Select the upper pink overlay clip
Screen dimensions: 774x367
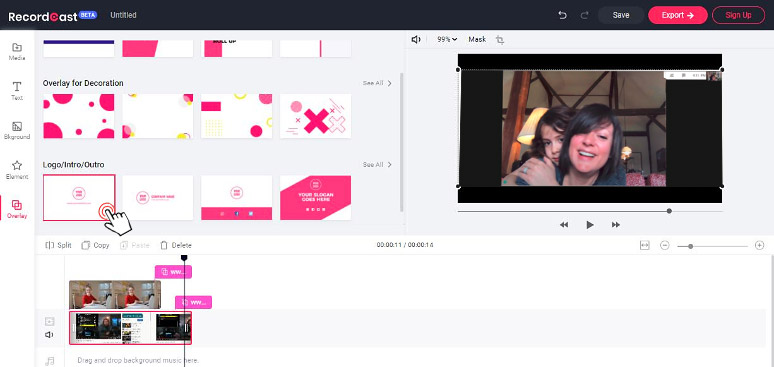(173, 272)
